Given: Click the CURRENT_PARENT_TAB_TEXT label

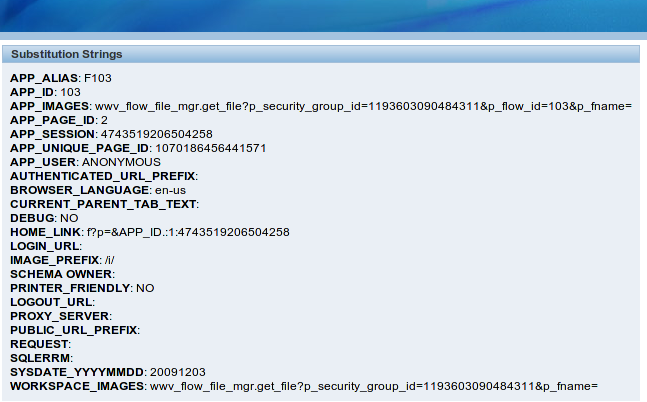Looking at the screenshot, I should point(104,204).
